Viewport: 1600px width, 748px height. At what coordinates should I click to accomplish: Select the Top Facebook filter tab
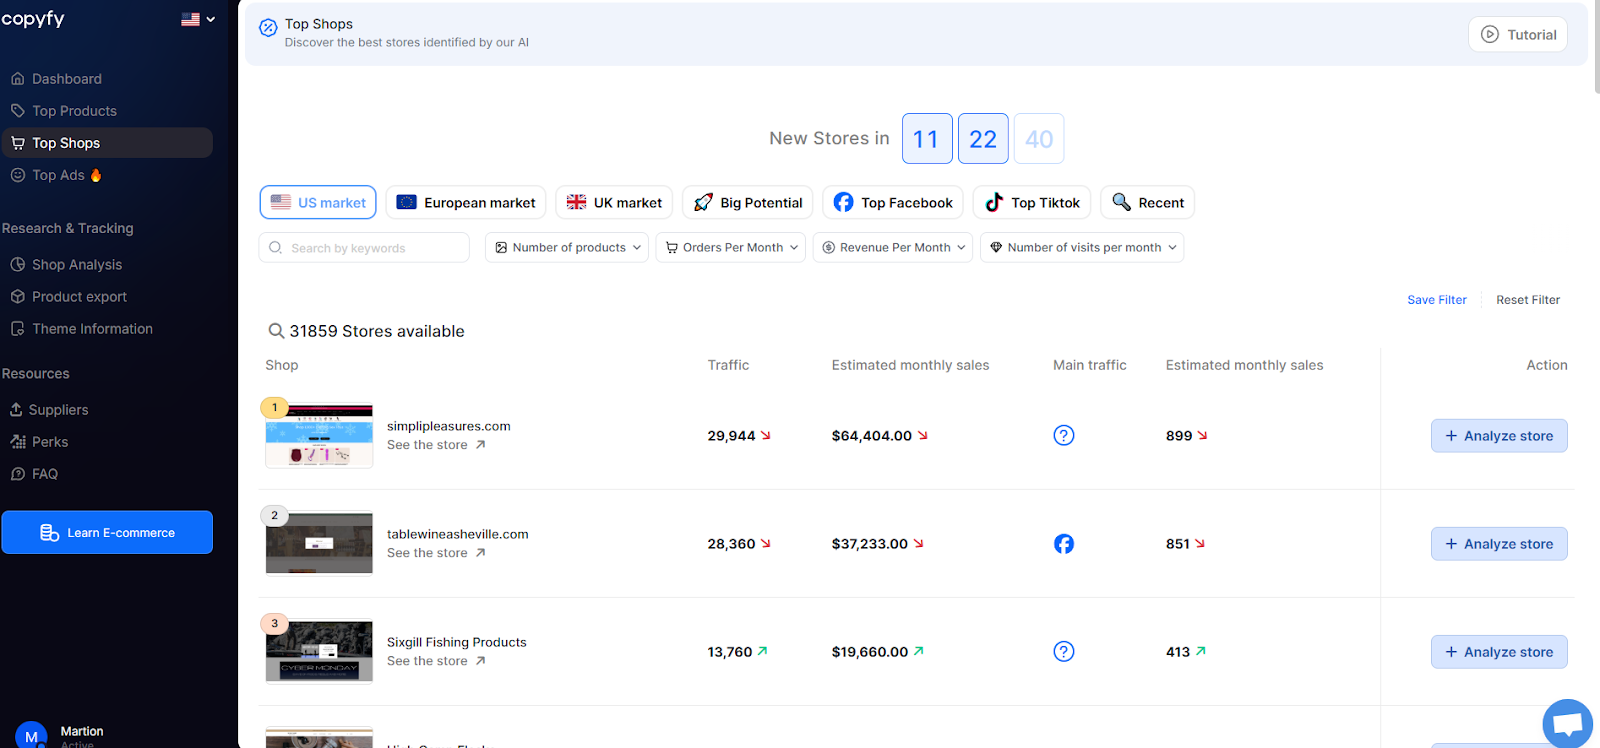pos(893,202)
